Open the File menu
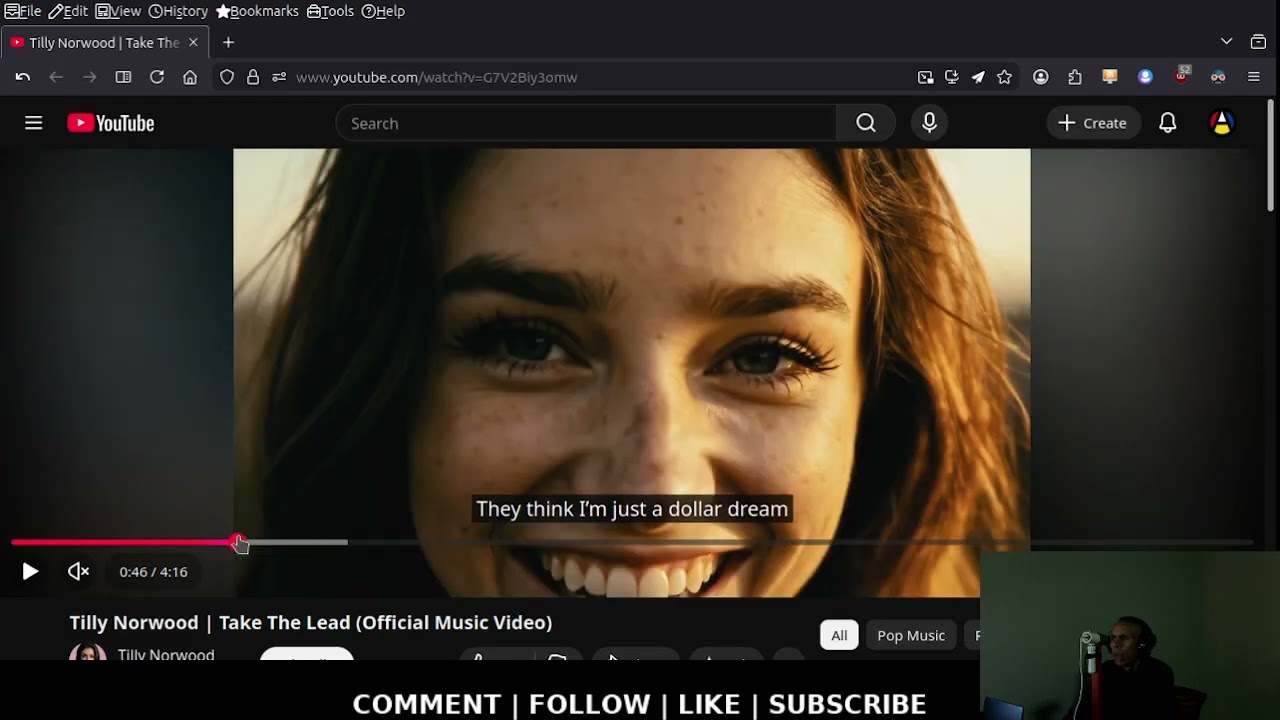 pos(22,11)
